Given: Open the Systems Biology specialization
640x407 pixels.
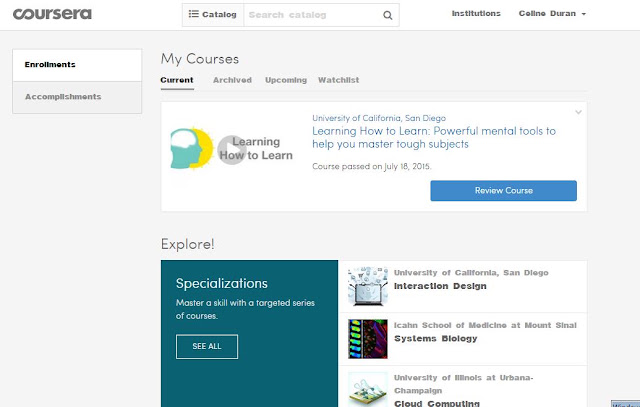Looking at the screenshot, I should coord(436,339).
